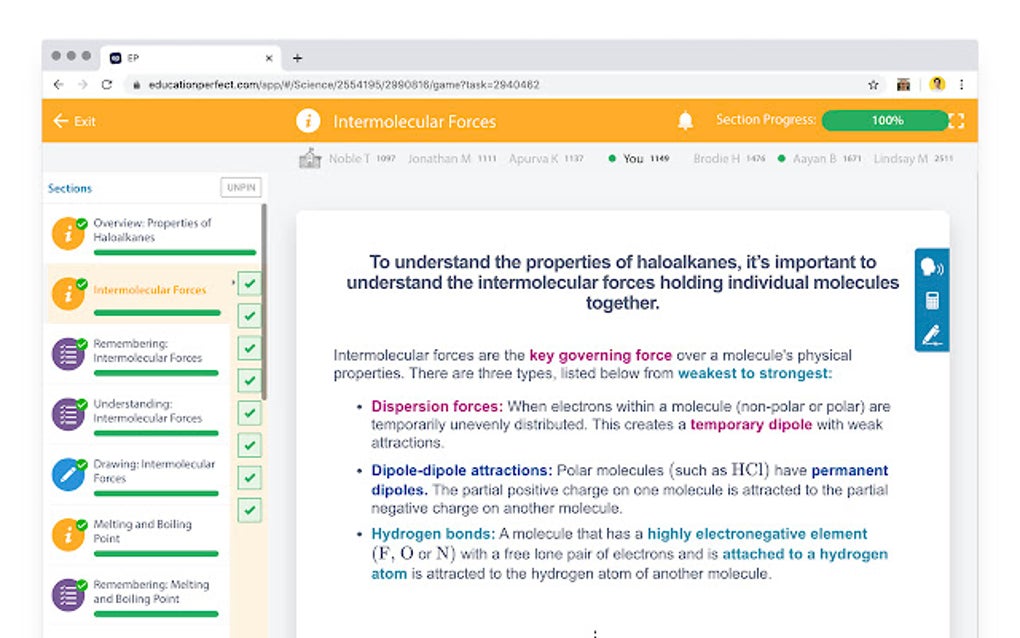Viewport: 1020px width, 638px height.
Task: Toggle the checkmark beside Understanding: Intermolecular Forces
Action: [x=248, y=412]
